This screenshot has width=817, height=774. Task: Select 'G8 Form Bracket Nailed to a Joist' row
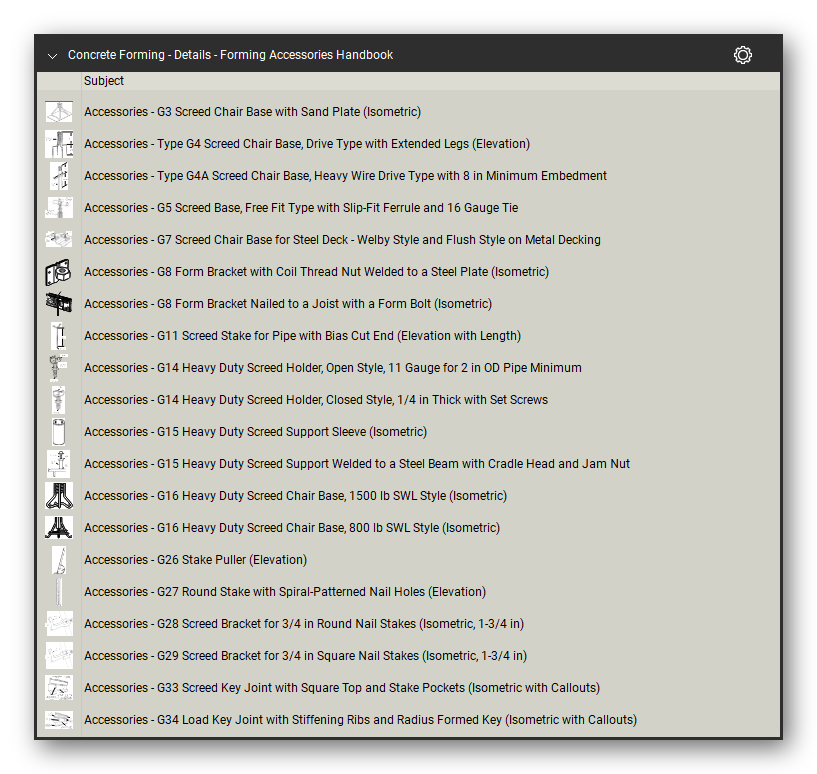[x=408, y=304]
